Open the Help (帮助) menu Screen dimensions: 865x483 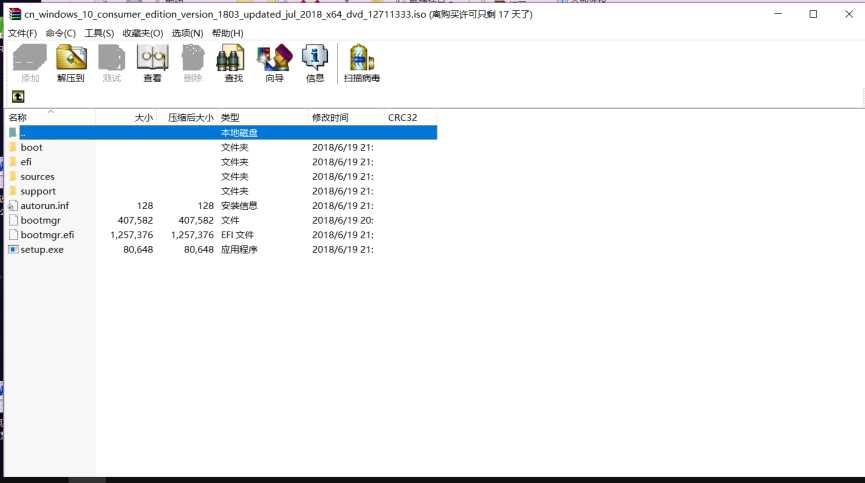pos(228,33)
